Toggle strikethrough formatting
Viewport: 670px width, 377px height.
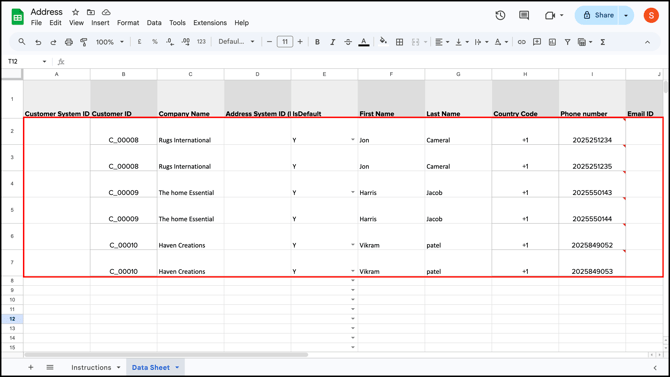(348, 42)
